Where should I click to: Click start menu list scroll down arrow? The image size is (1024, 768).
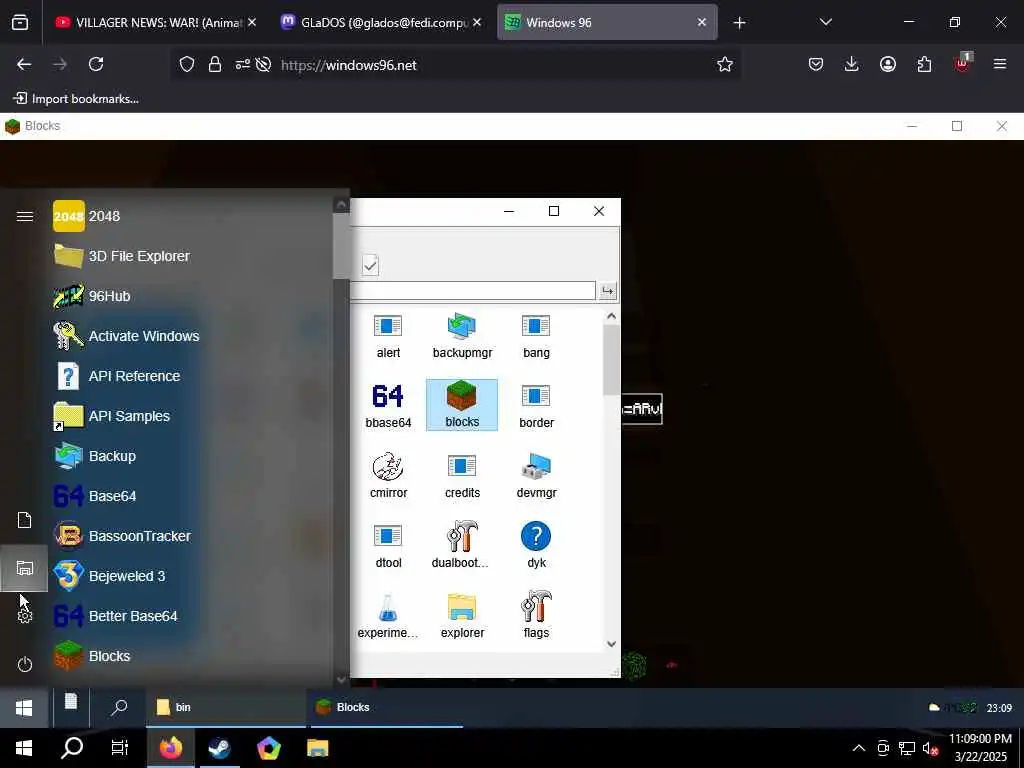[342, 679]
